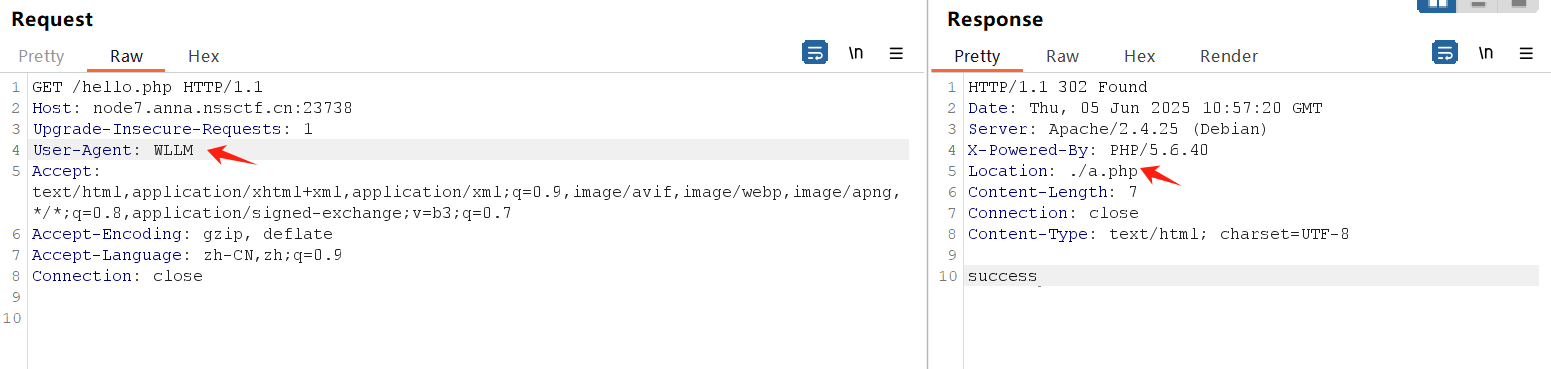1551x369 pixels.
Task: Click the Host header node7.anna.nssctf.cn:23738
Action: pyautogui.click(x=192, y=108)
